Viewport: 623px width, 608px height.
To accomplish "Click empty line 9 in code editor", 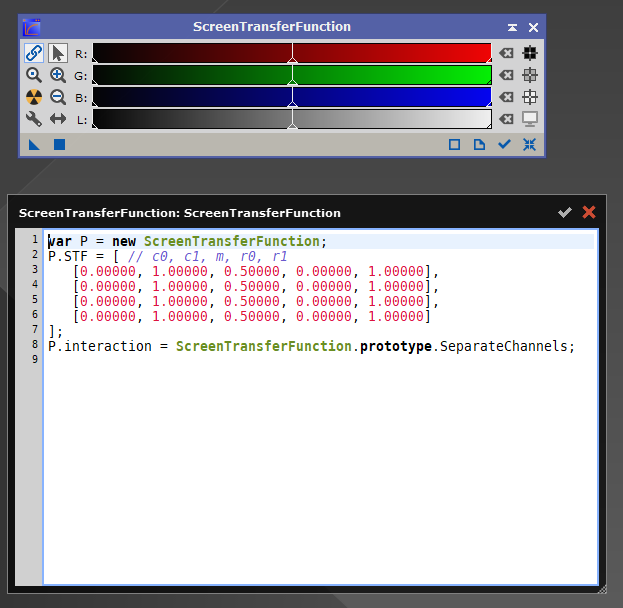I will click(320, 360).
